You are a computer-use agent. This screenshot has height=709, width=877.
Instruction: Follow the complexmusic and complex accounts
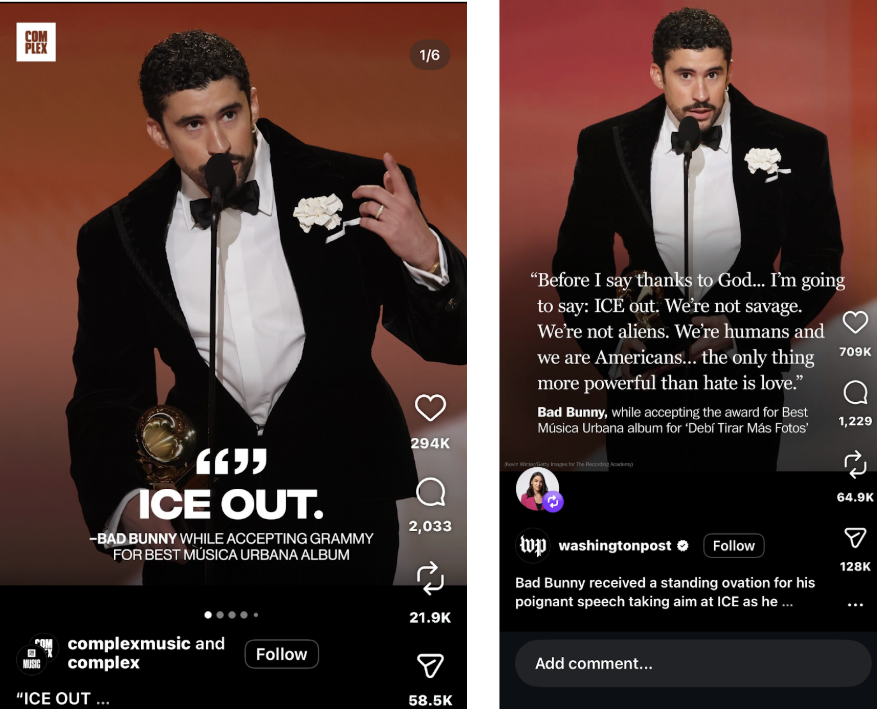pos(281,654)
